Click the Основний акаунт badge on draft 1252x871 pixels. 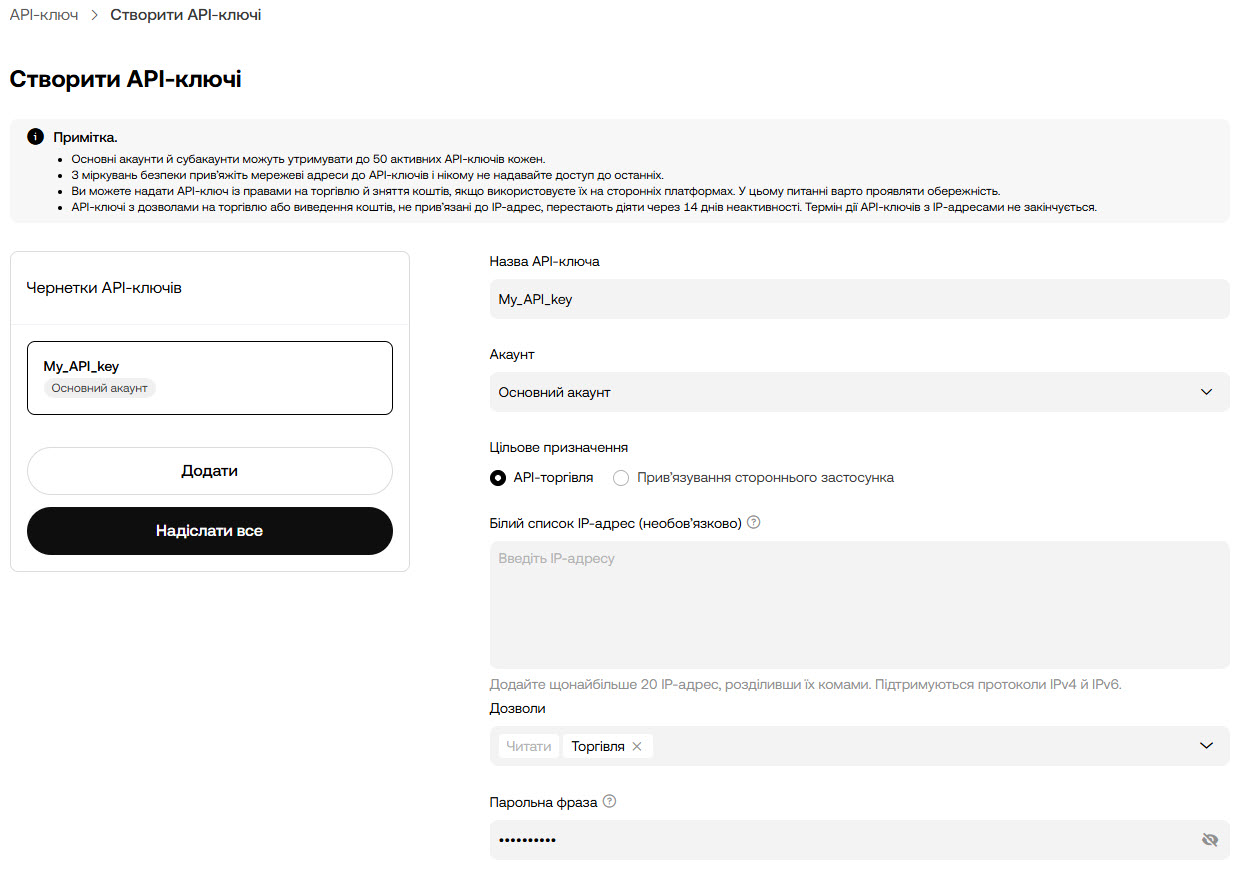coord(99,388)
